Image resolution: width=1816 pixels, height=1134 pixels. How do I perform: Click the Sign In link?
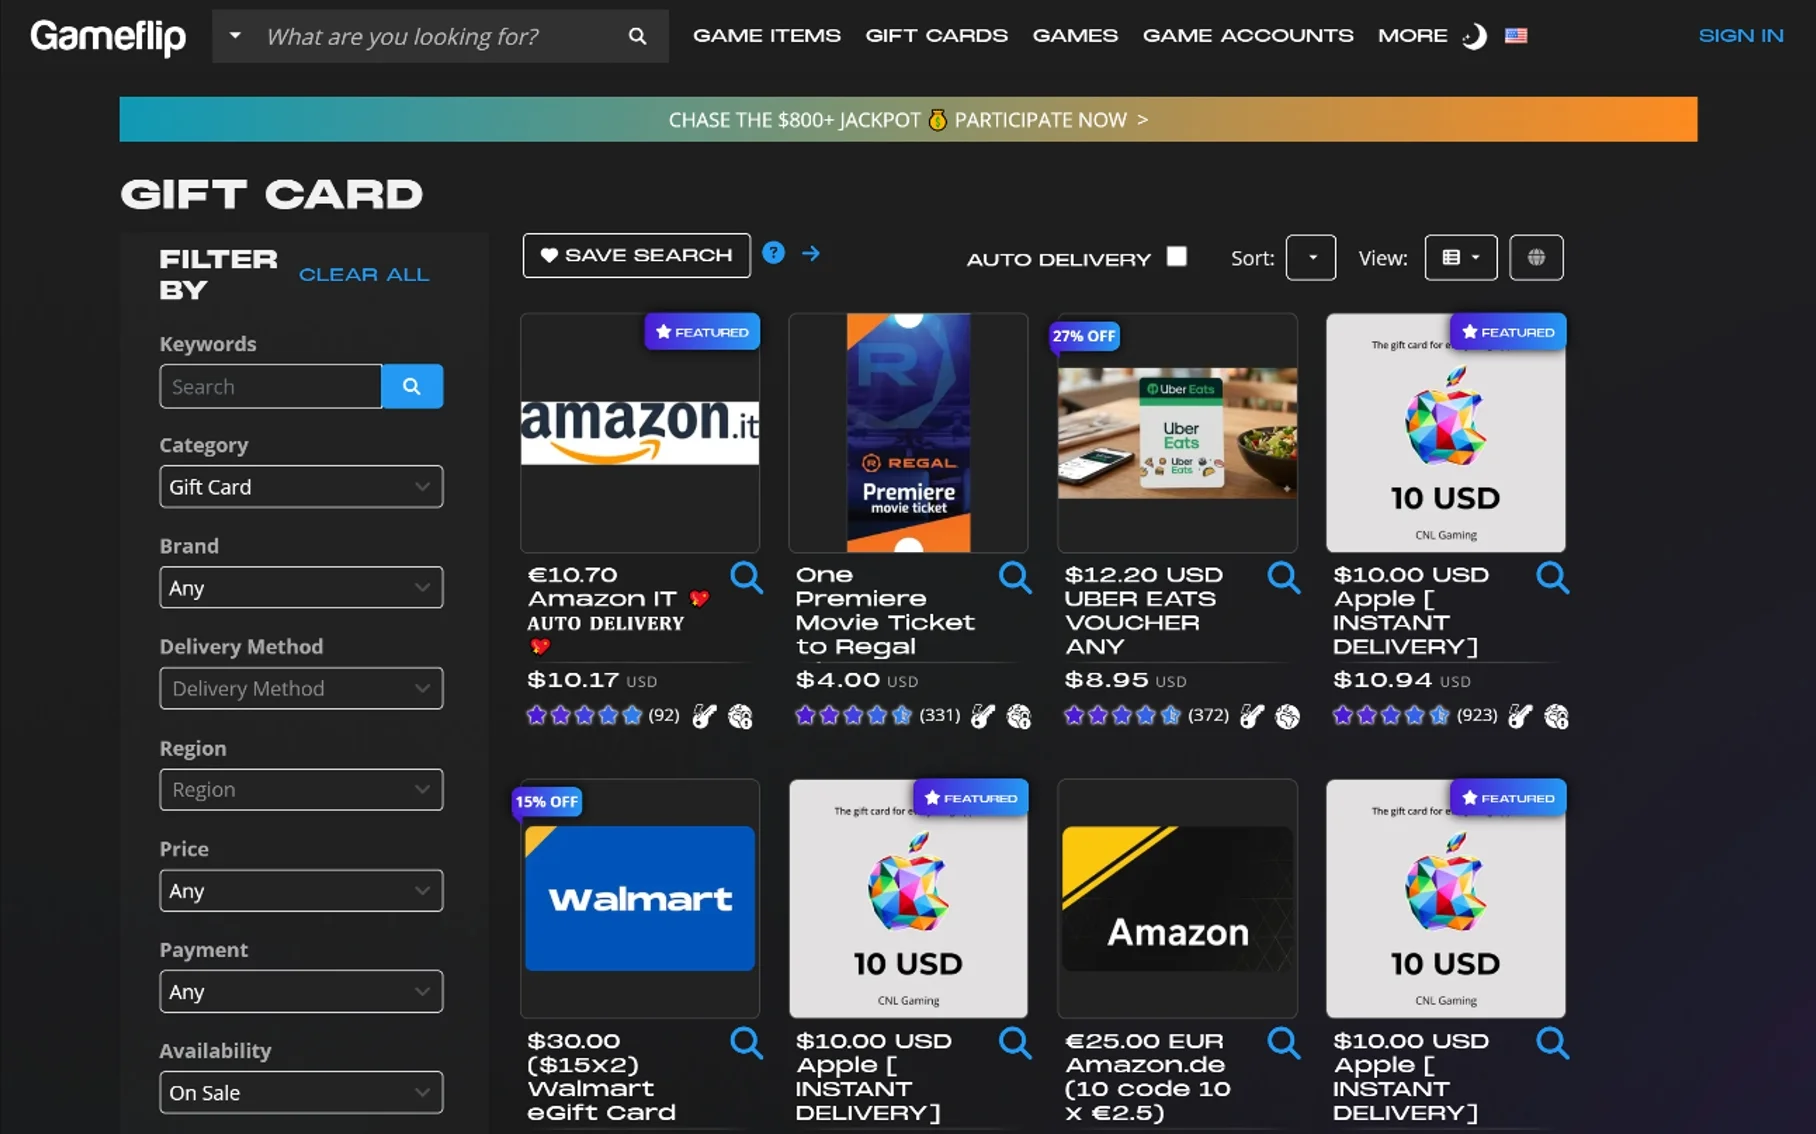coord(1741,36)
